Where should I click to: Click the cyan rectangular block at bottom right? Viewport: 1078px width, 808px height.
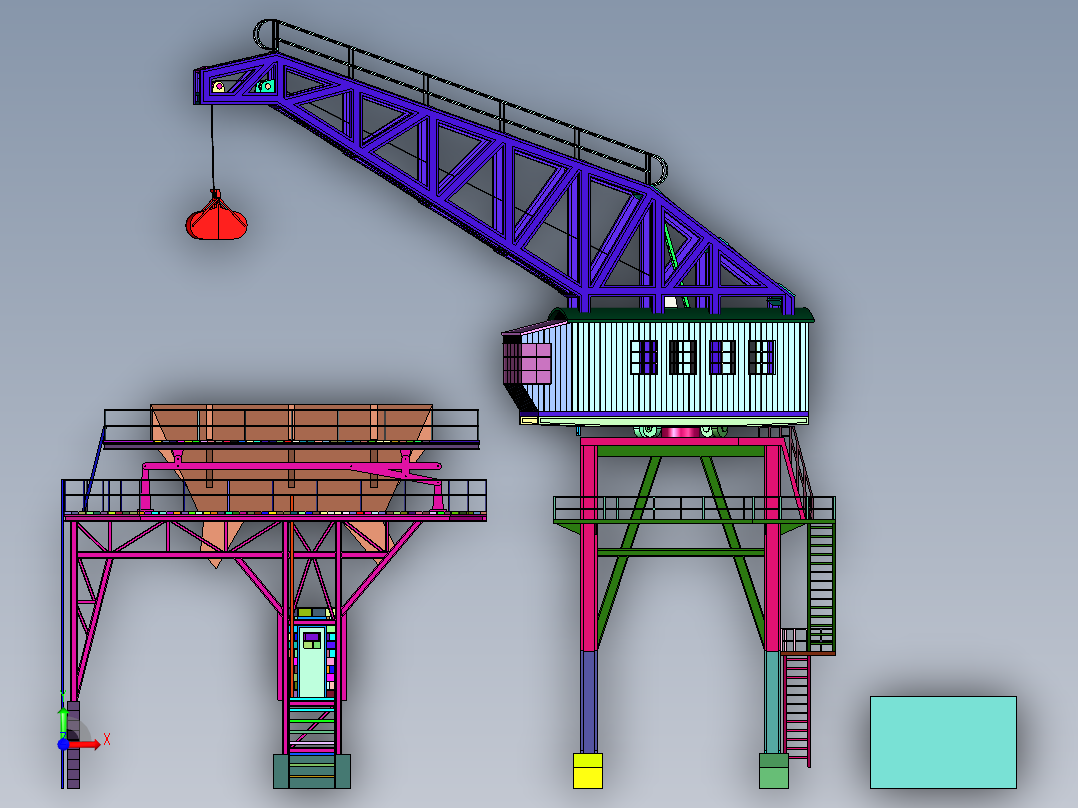943,742
